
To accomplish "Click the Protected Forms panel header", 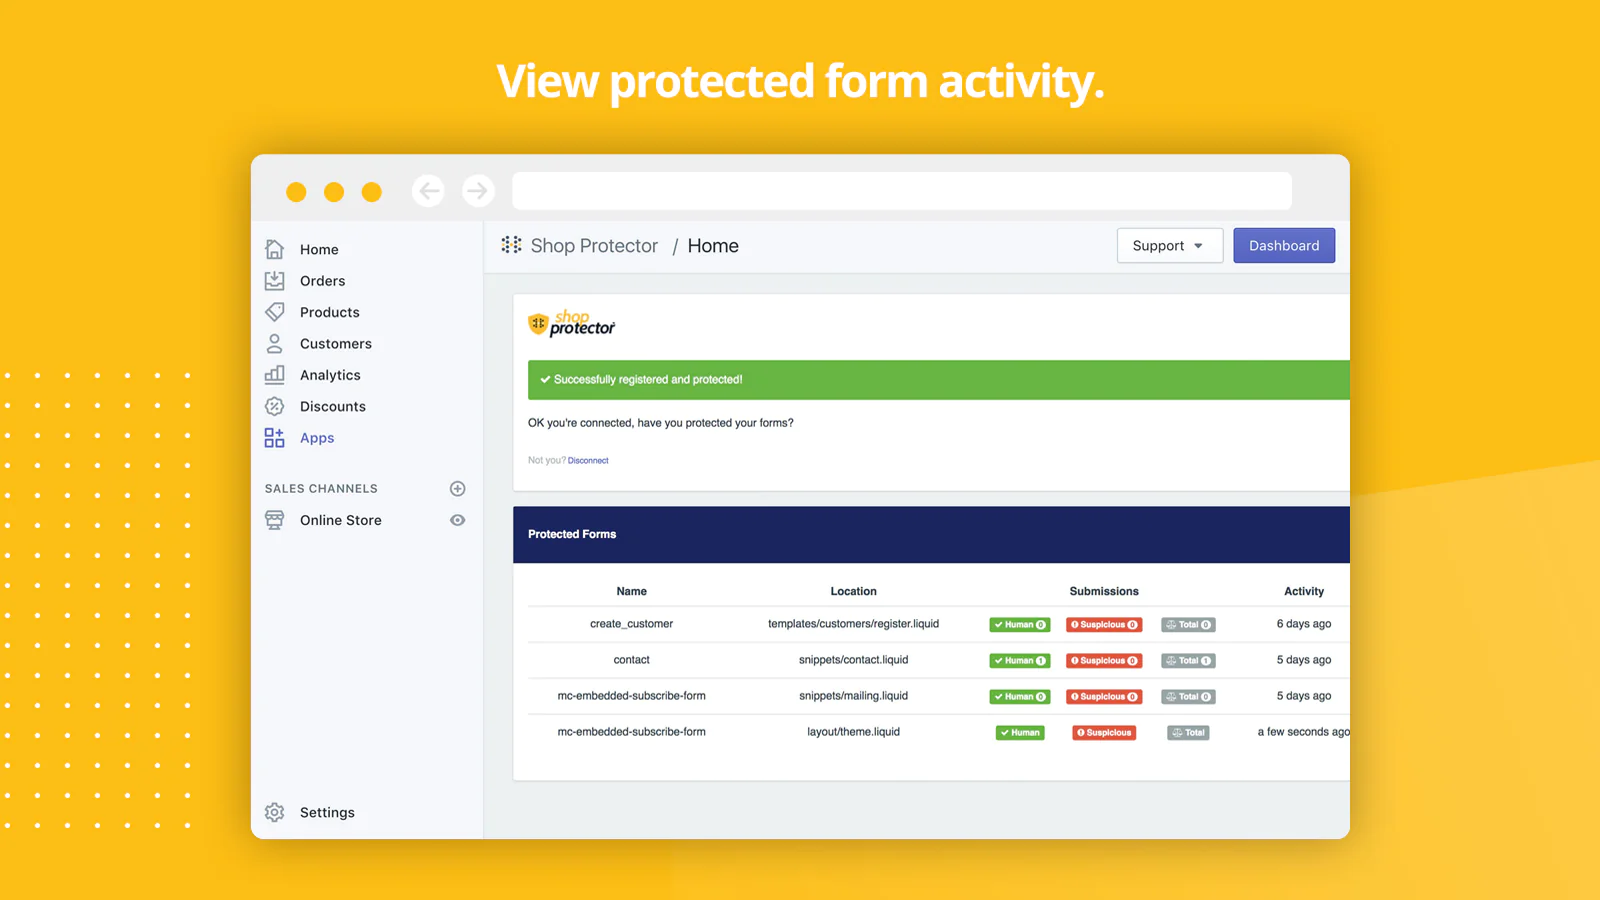I will pyautogui.click(x=931, y=535).
